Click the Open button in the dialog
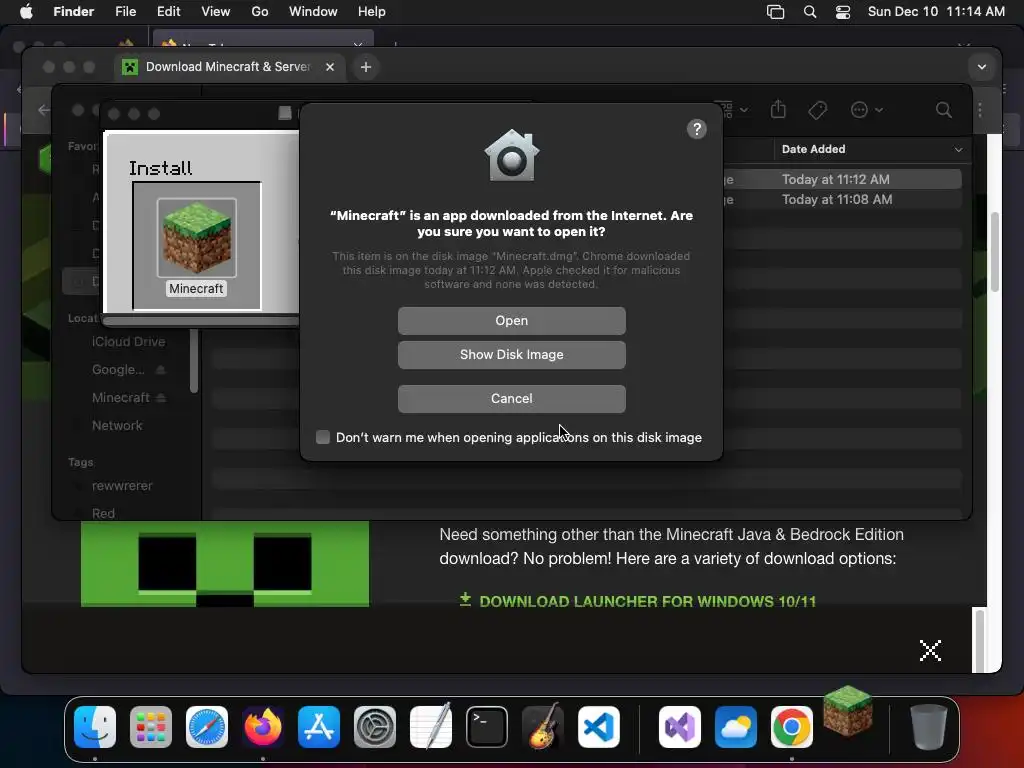 pyautogui.click(x=511, y=321)
